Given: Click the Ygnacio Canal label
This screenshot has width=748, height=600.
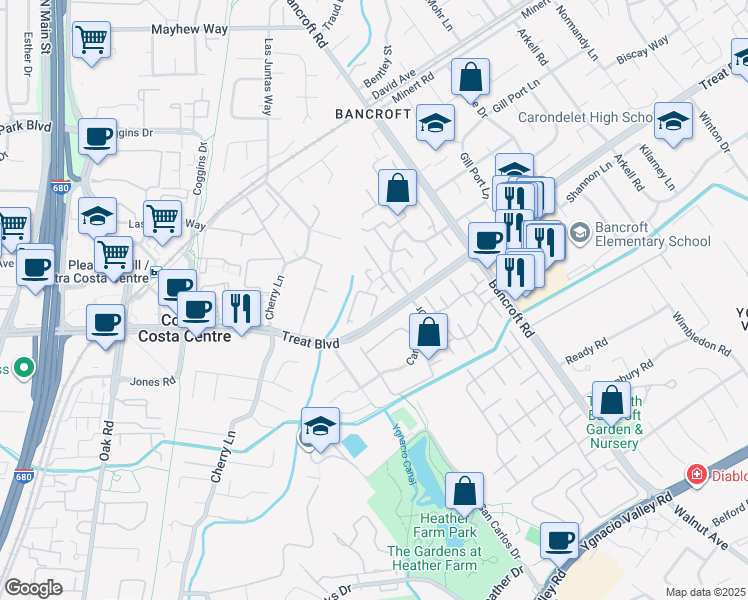Looking at the screenshot, I should [404, 454].
